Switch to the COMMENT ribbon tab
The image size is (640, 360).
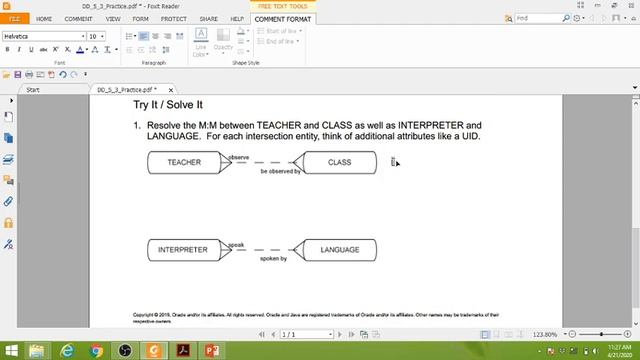coord(78,19)
